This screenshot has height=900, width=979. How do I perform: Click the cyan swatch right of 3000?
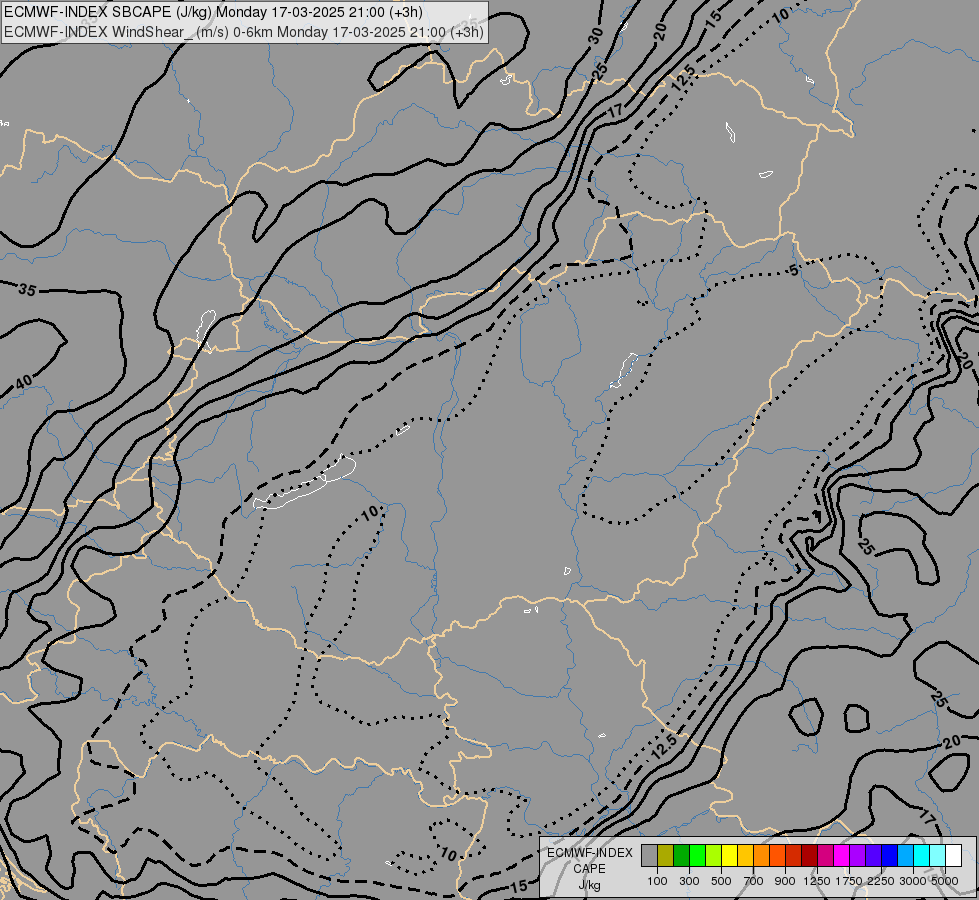coord(922,855)
